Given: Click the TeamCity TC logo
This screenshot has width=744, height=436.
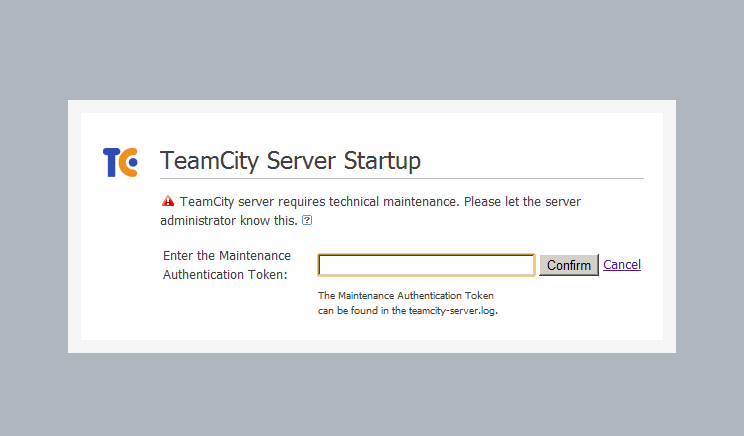Looking at the screenshot, I should point(121,162).
